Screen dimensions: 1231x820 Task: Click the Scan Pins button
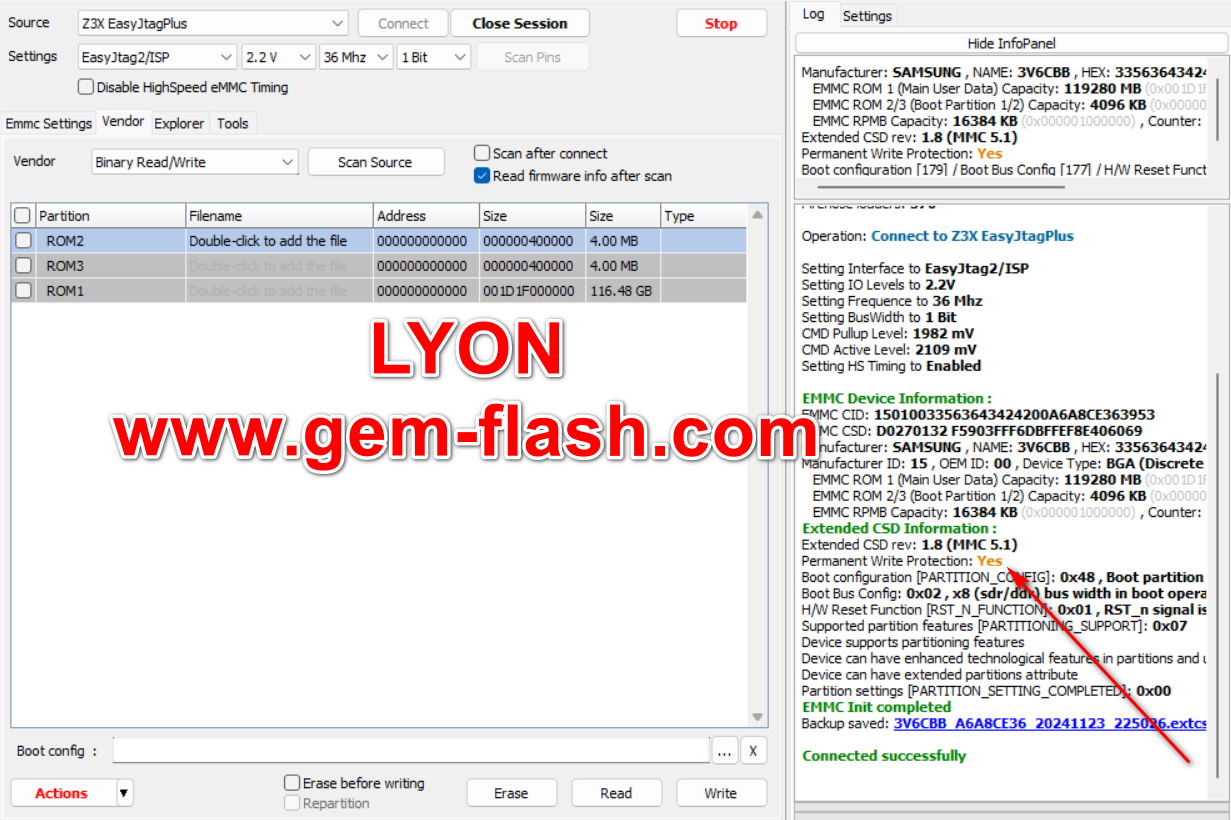coord(532,57)
